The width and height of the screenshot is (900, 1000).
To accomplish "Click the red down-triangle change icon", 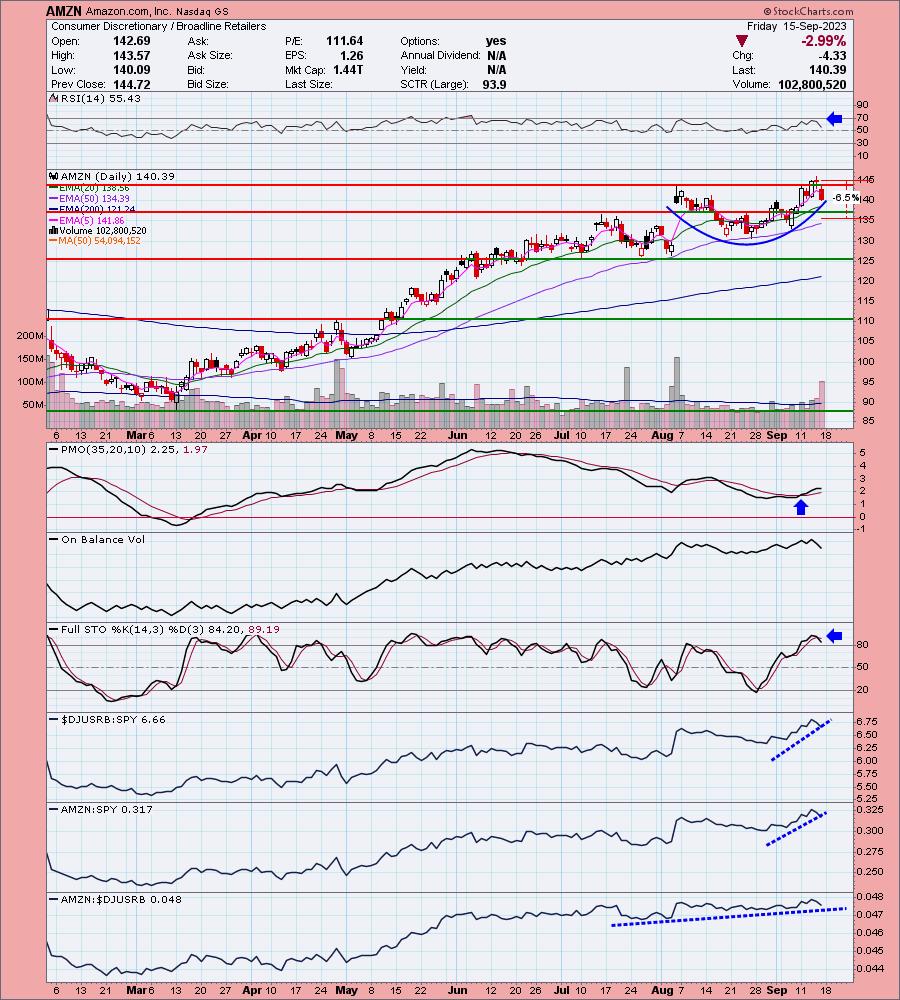I will click(x=741, y=41).
